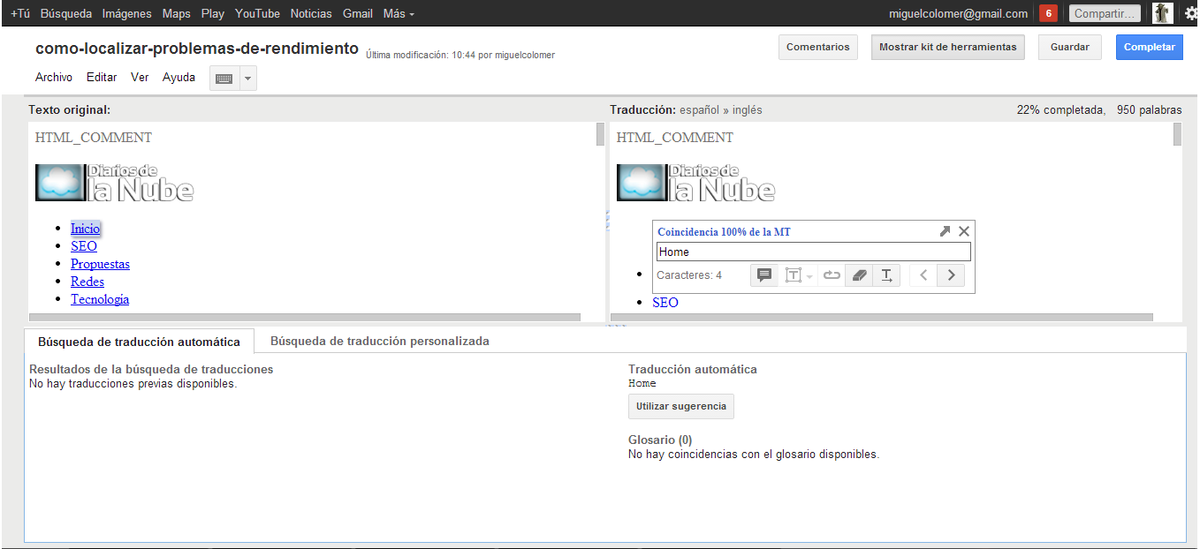Click the comment icon in translation popup

[x=765, y=275]
